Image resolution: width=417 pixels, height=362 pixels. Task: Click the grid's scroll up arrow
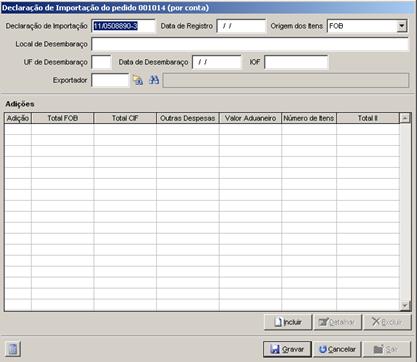[405, 118]
